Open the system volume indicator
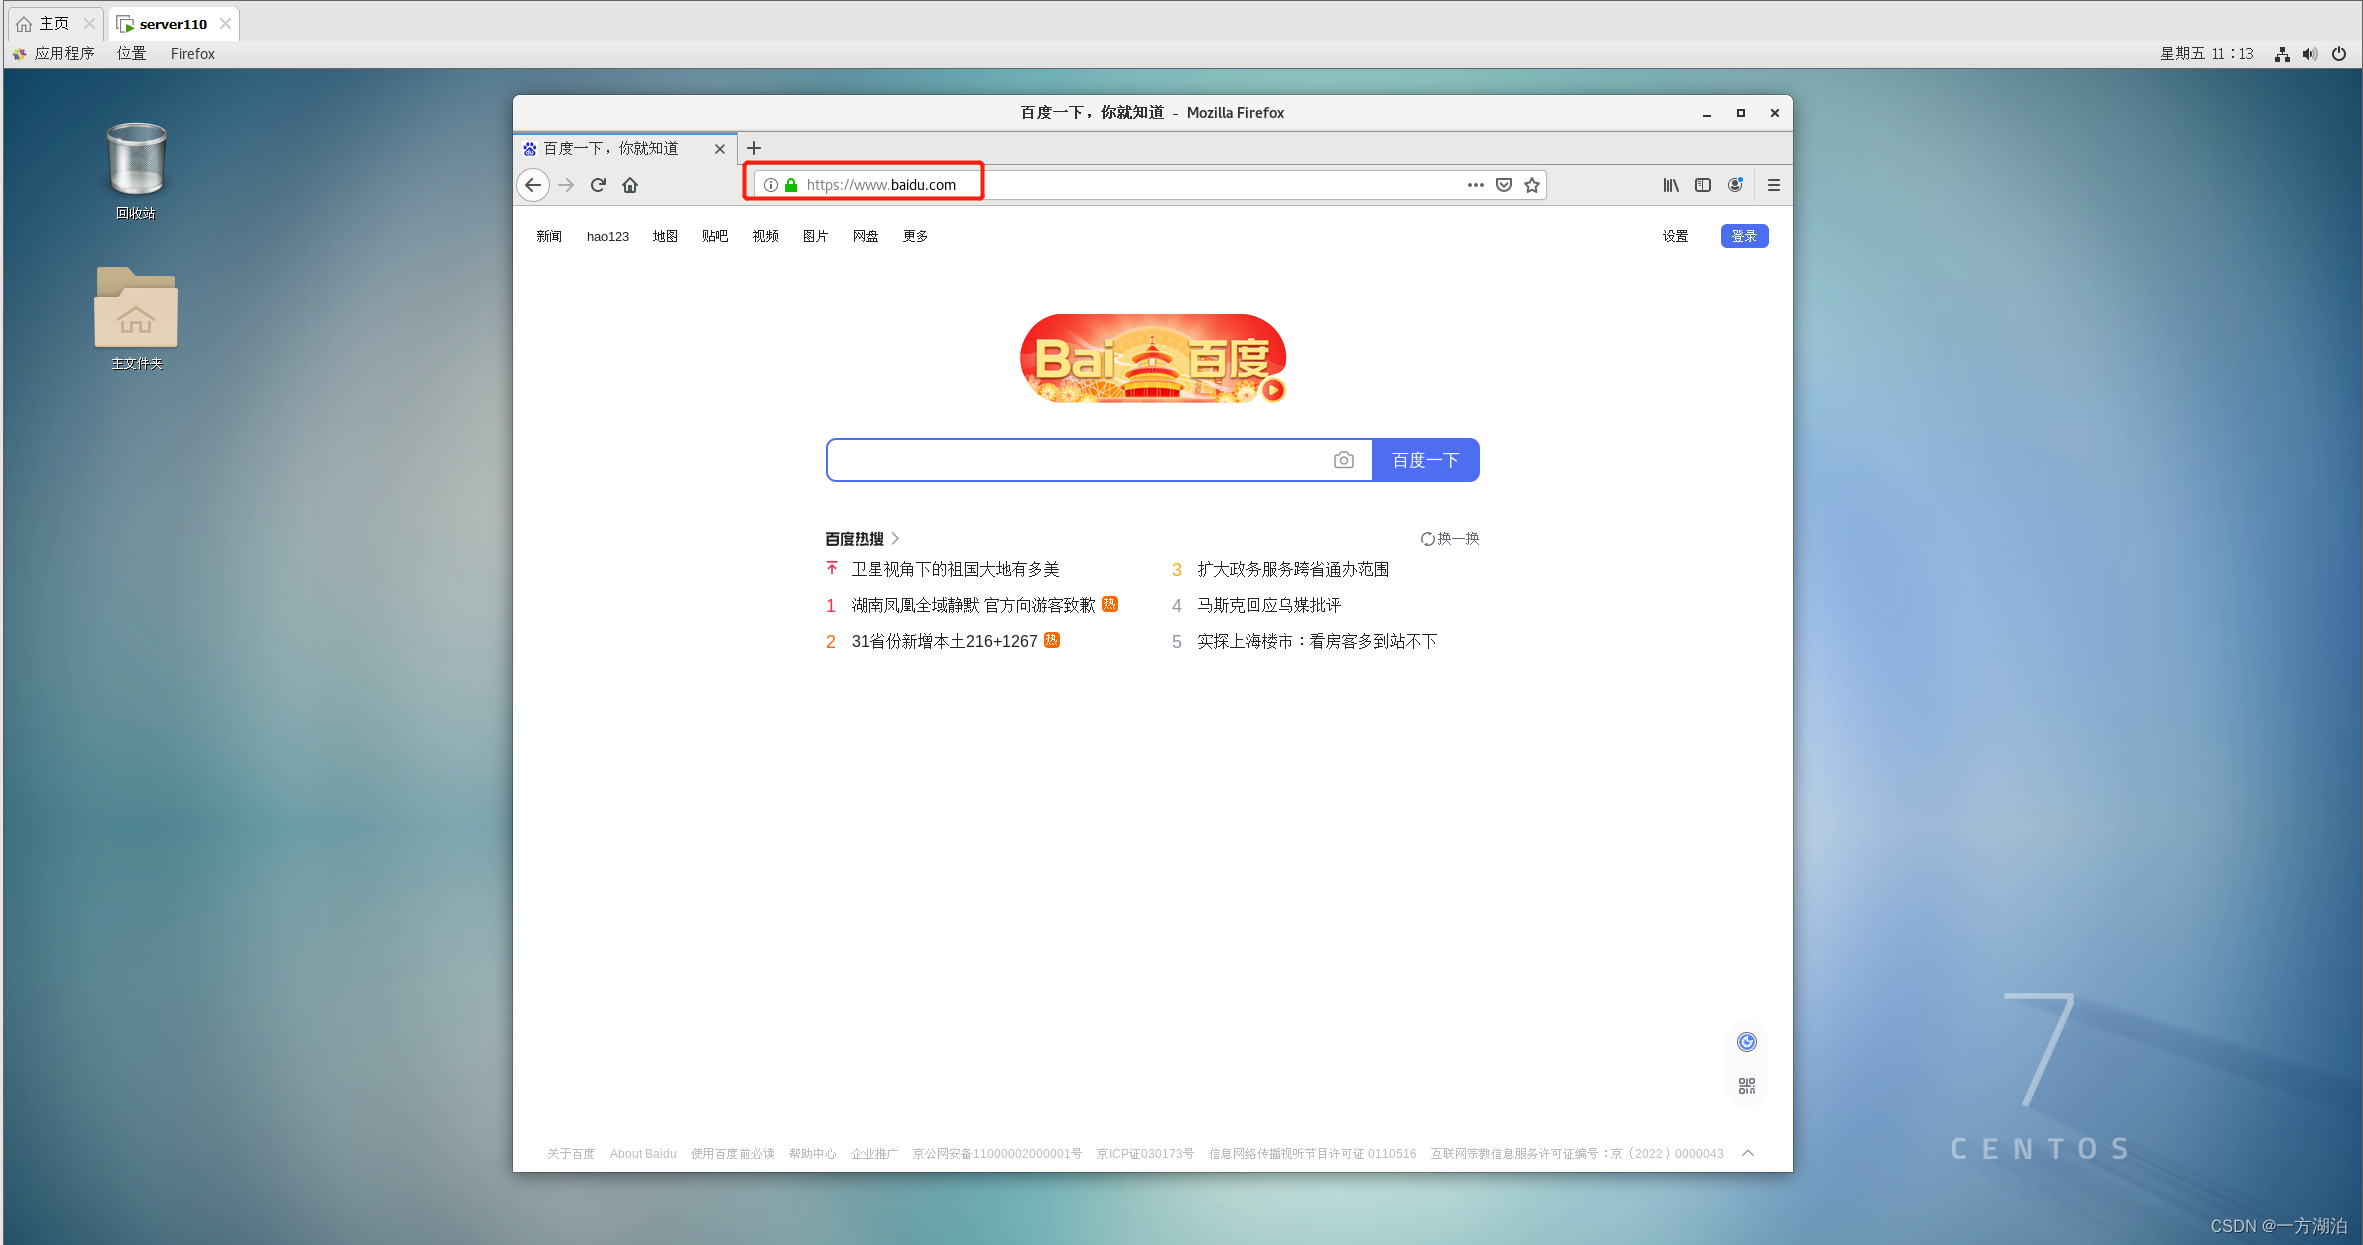Image resolution: width=2363 pixels, height=1245 pixels. (2310, 54)
